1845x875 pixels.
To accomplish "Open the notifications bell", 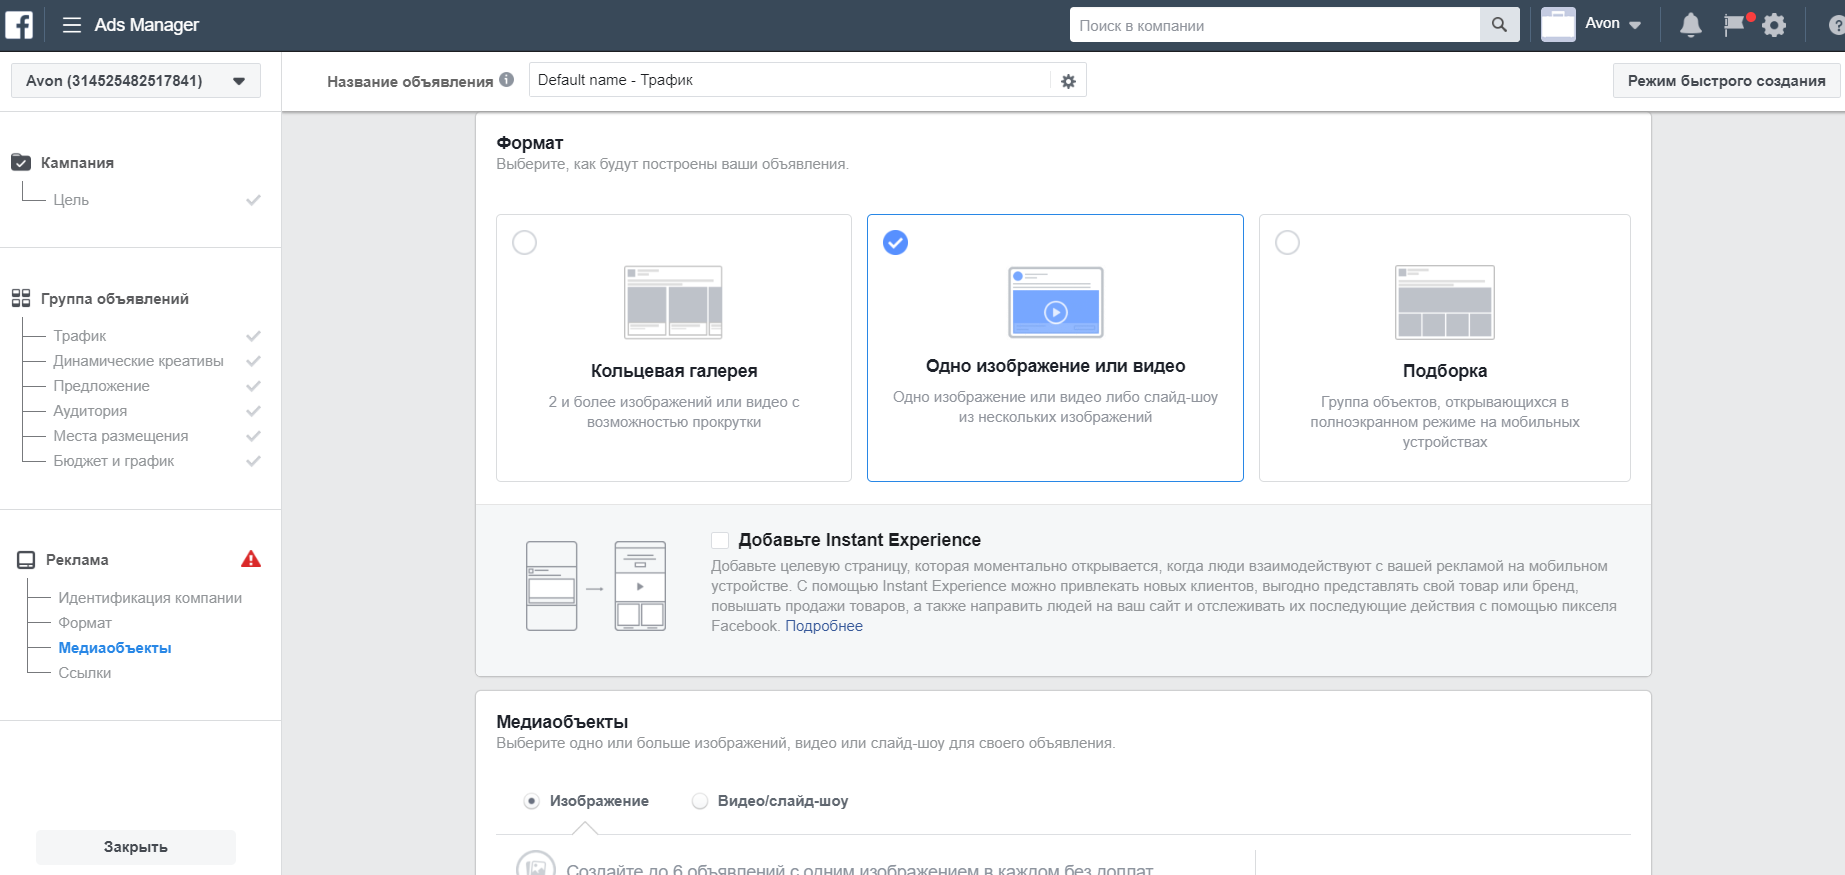I will [1691, 25].
